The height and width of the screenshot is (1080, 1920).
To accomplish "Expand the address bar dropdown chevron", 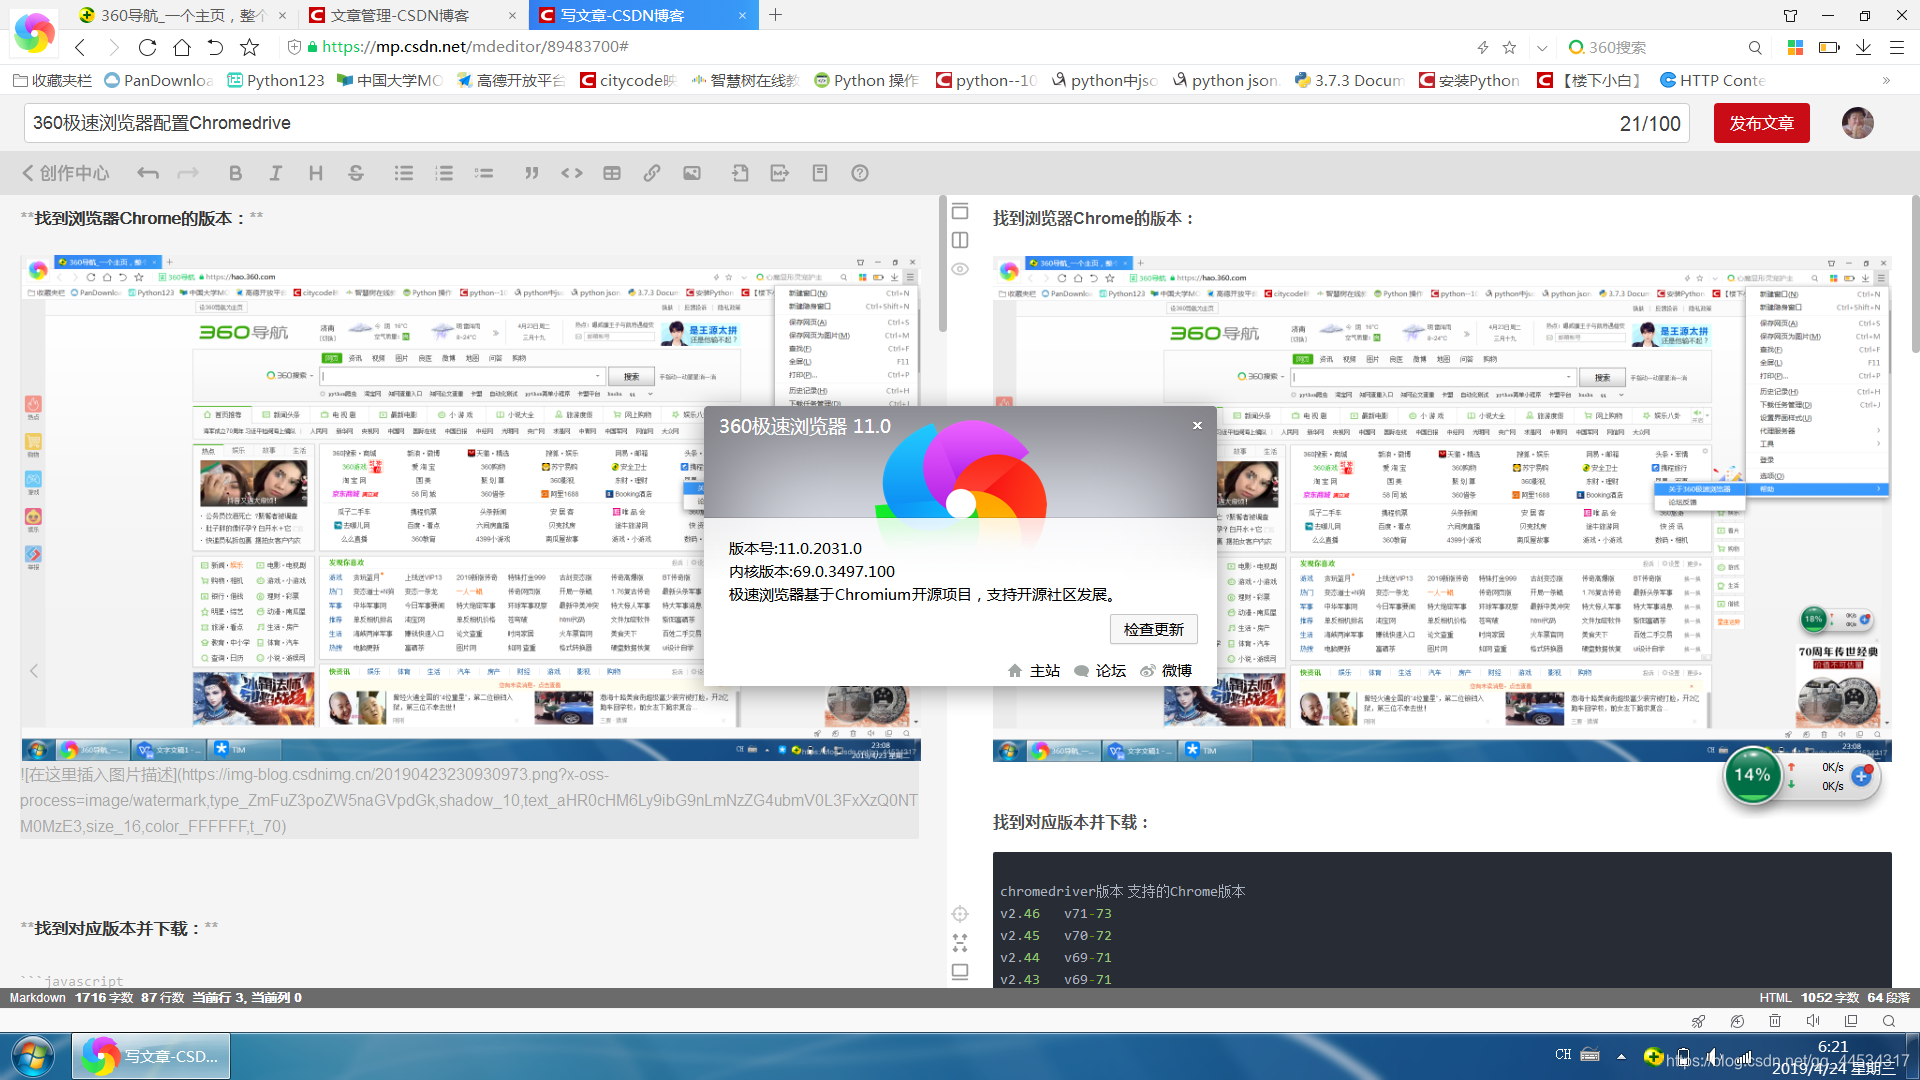I will (1542, 47).
